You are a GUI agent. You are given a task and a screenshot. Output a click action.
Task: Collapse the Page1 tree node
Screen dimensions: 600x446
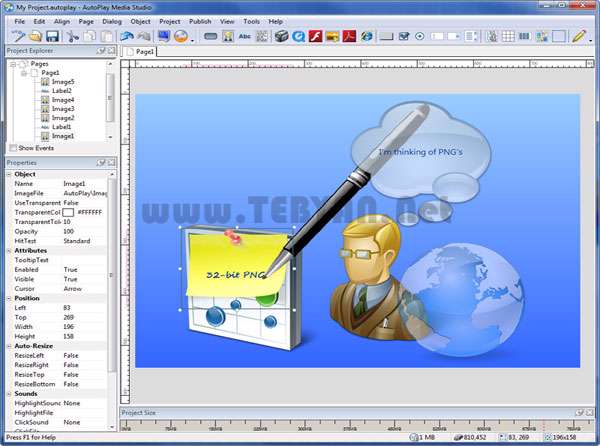point(24,73)
